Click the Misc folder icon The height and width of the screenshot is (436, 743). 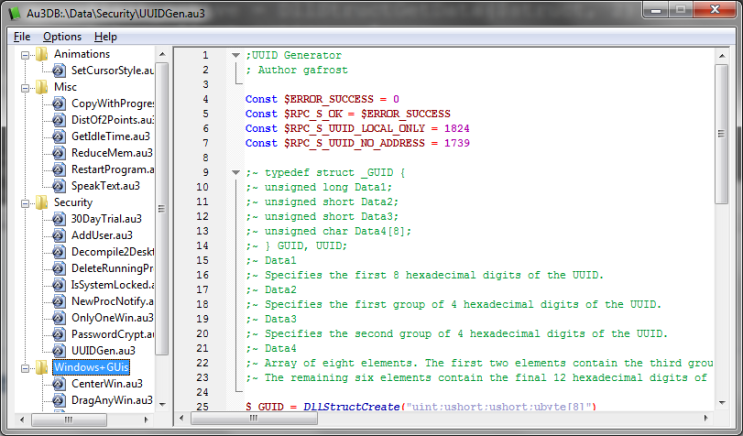[42, 87]
